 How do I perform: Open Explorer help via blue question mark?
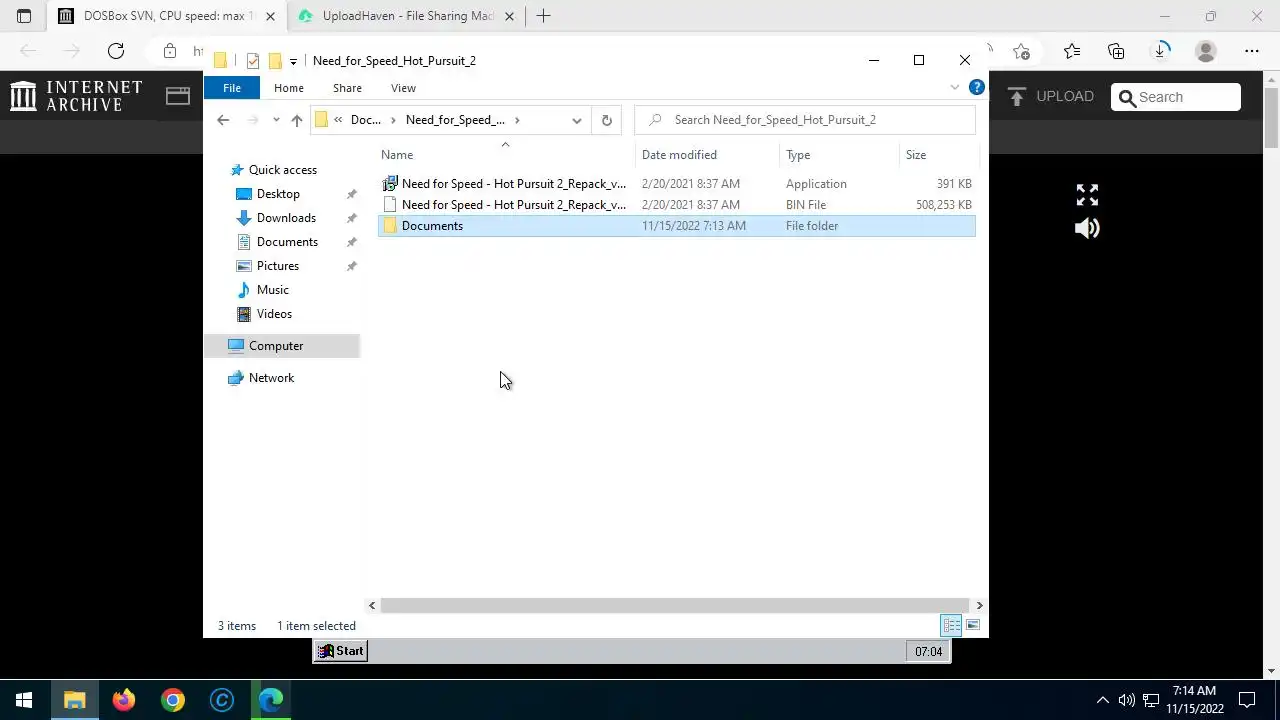pos(977,88)
